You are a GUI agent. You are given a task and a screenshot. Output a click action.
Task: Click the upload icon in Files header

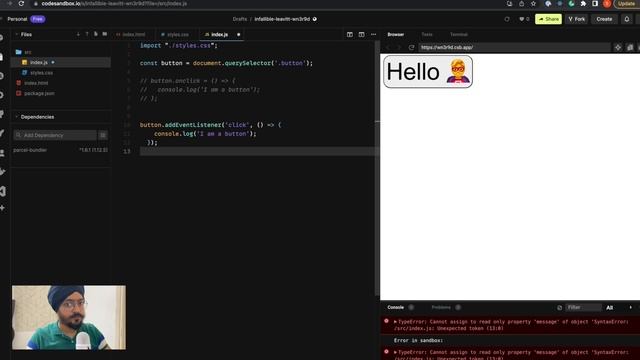(x=87, y=34)
